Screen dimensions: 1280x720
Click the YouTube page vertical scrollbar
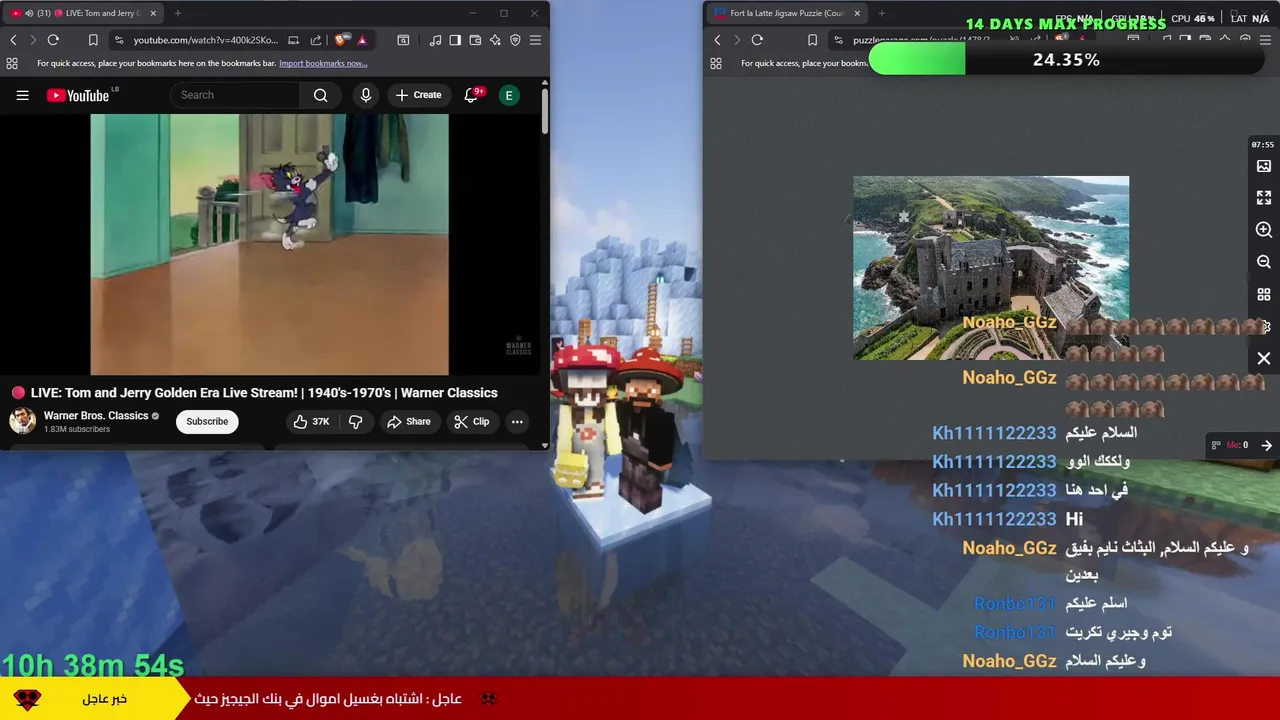[545, 110]
